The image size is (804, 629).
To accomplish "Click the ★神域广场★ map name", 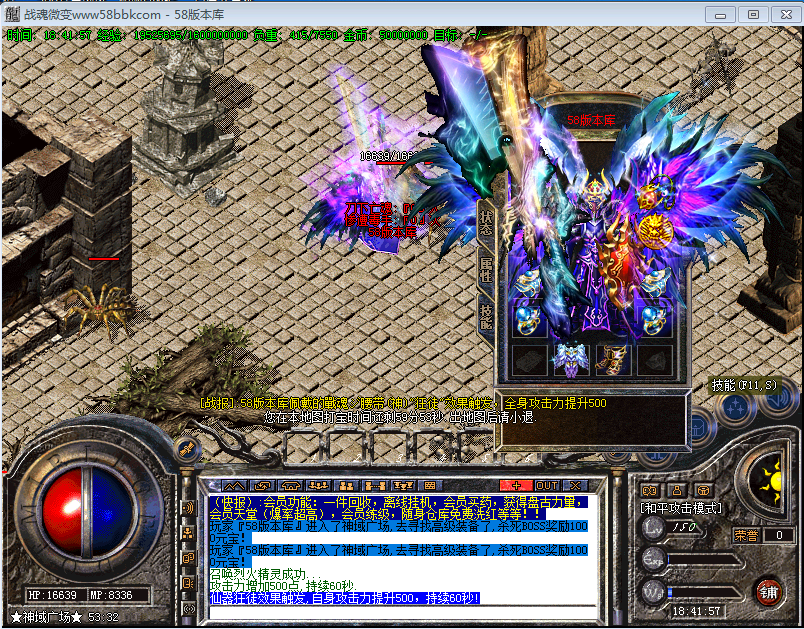I will [47, 617].
